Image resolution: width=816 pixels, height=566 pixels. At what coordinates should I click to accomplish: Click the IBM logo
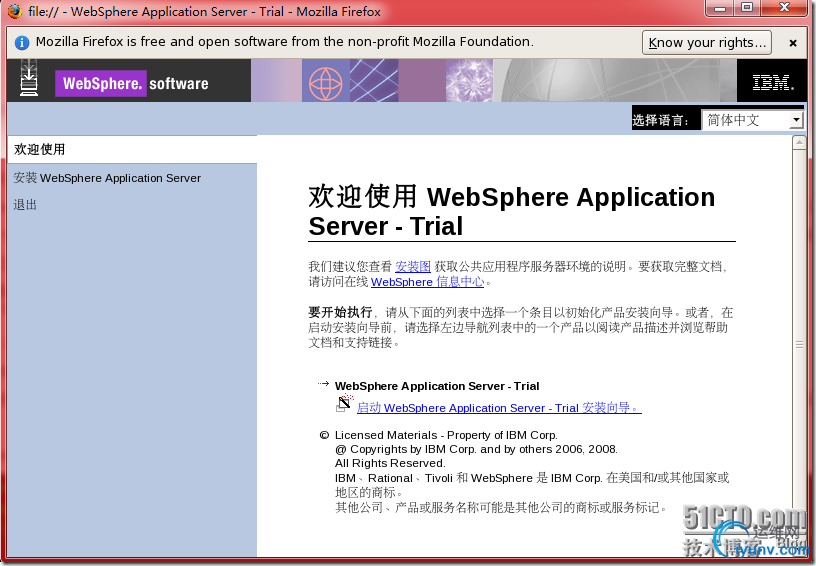coord(773,82)
